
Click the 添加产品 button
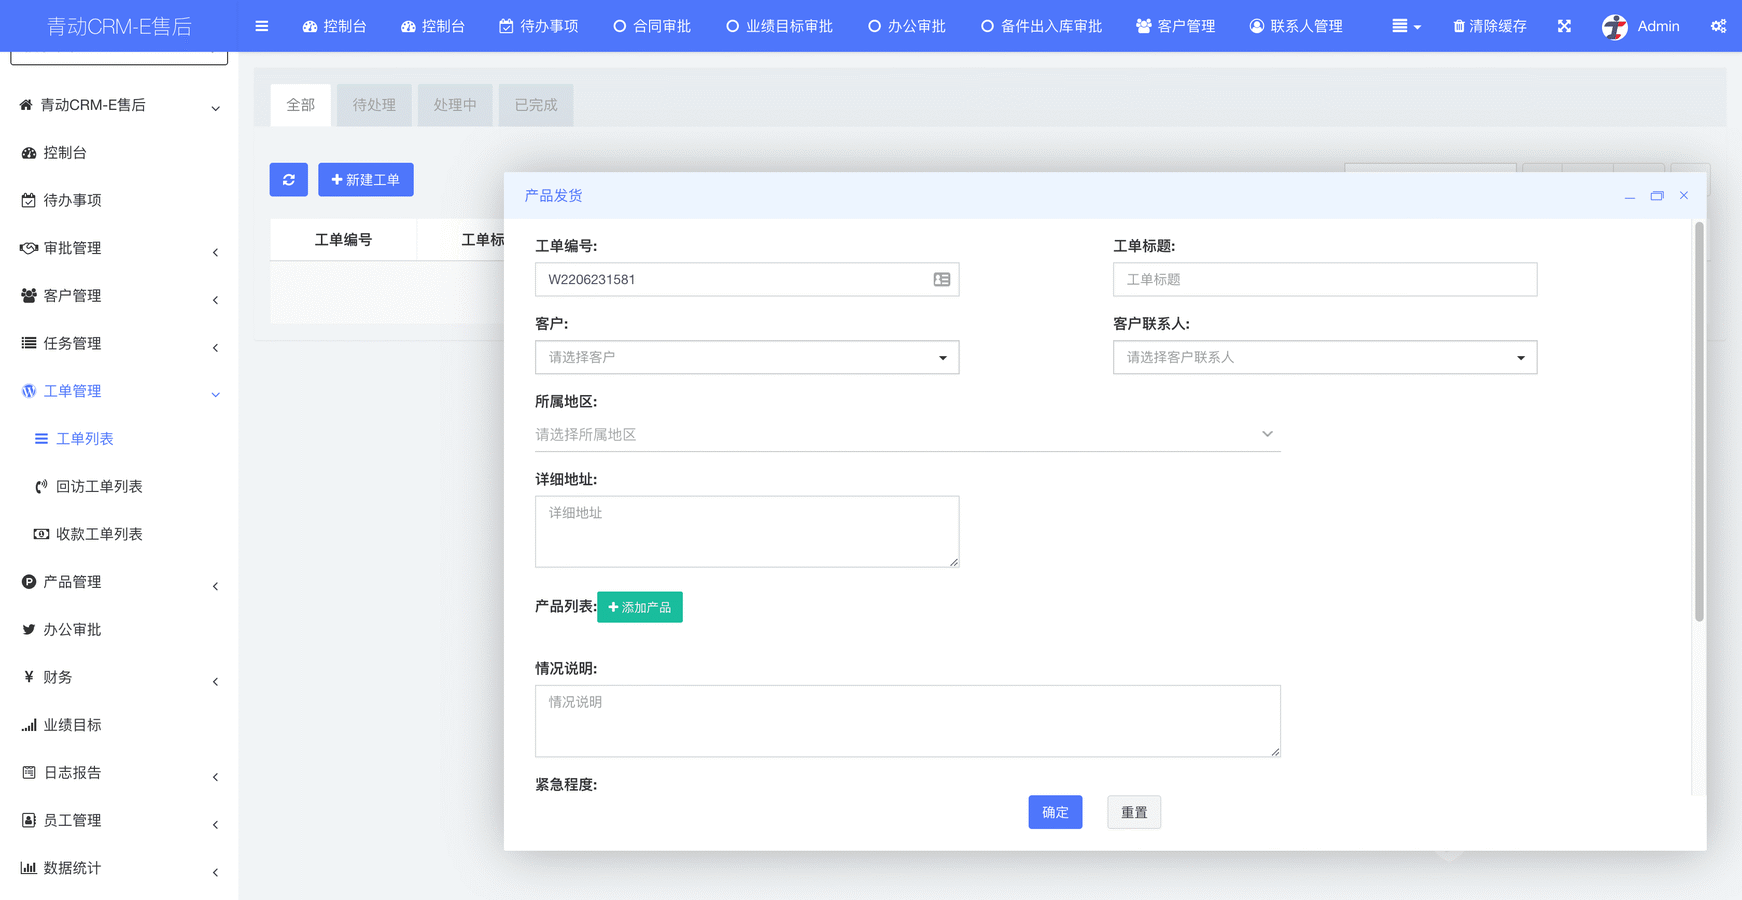pos(640,607)
